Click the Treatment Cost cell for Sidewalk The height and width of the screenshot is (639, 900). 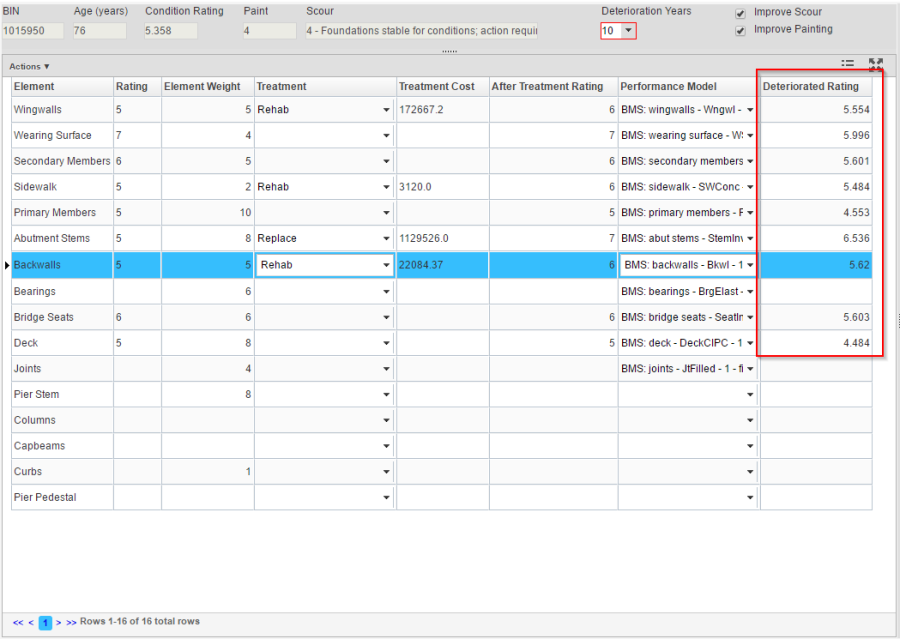tap(442, 187)
